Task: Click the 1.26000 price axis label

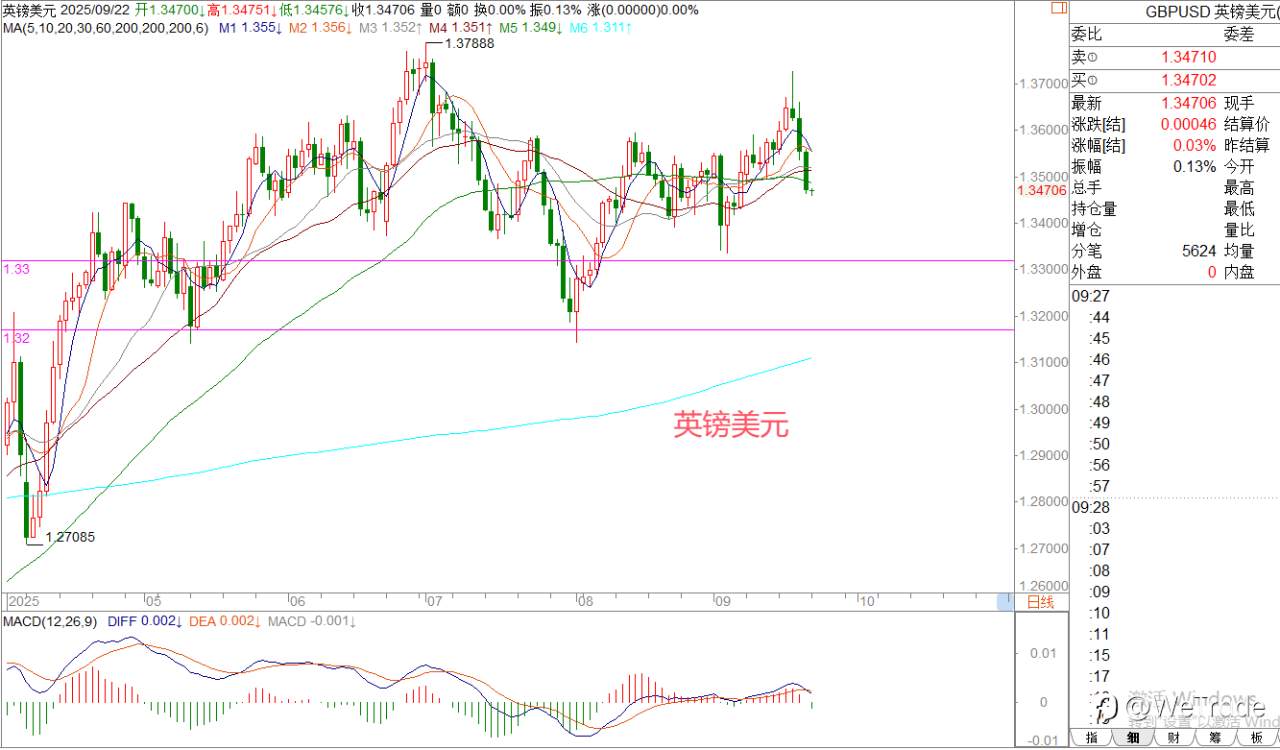Action: tap(1042, 587)
